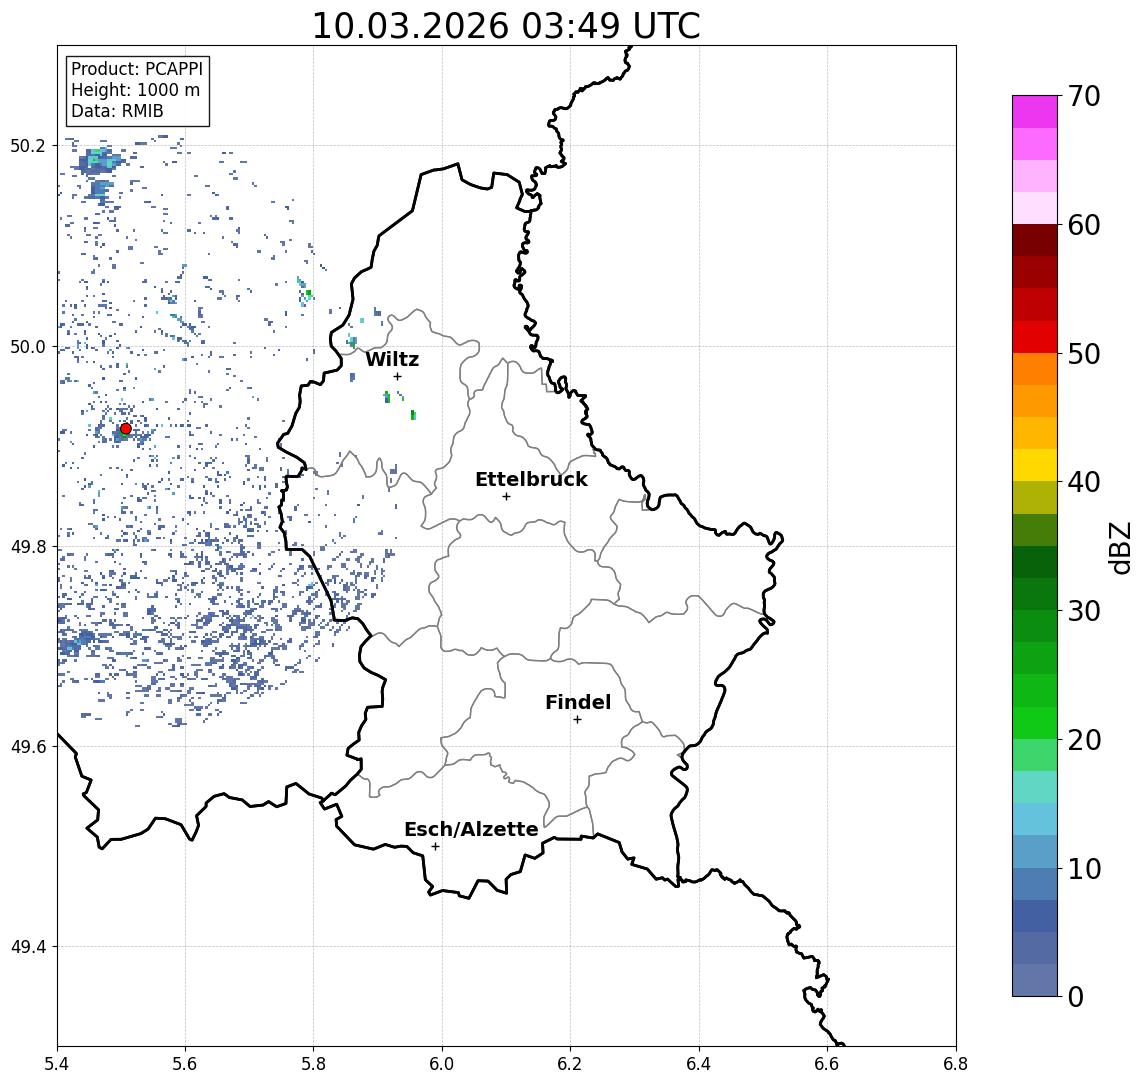
Task: Click the 60 value on colorbar
Action: (1084, 225)
